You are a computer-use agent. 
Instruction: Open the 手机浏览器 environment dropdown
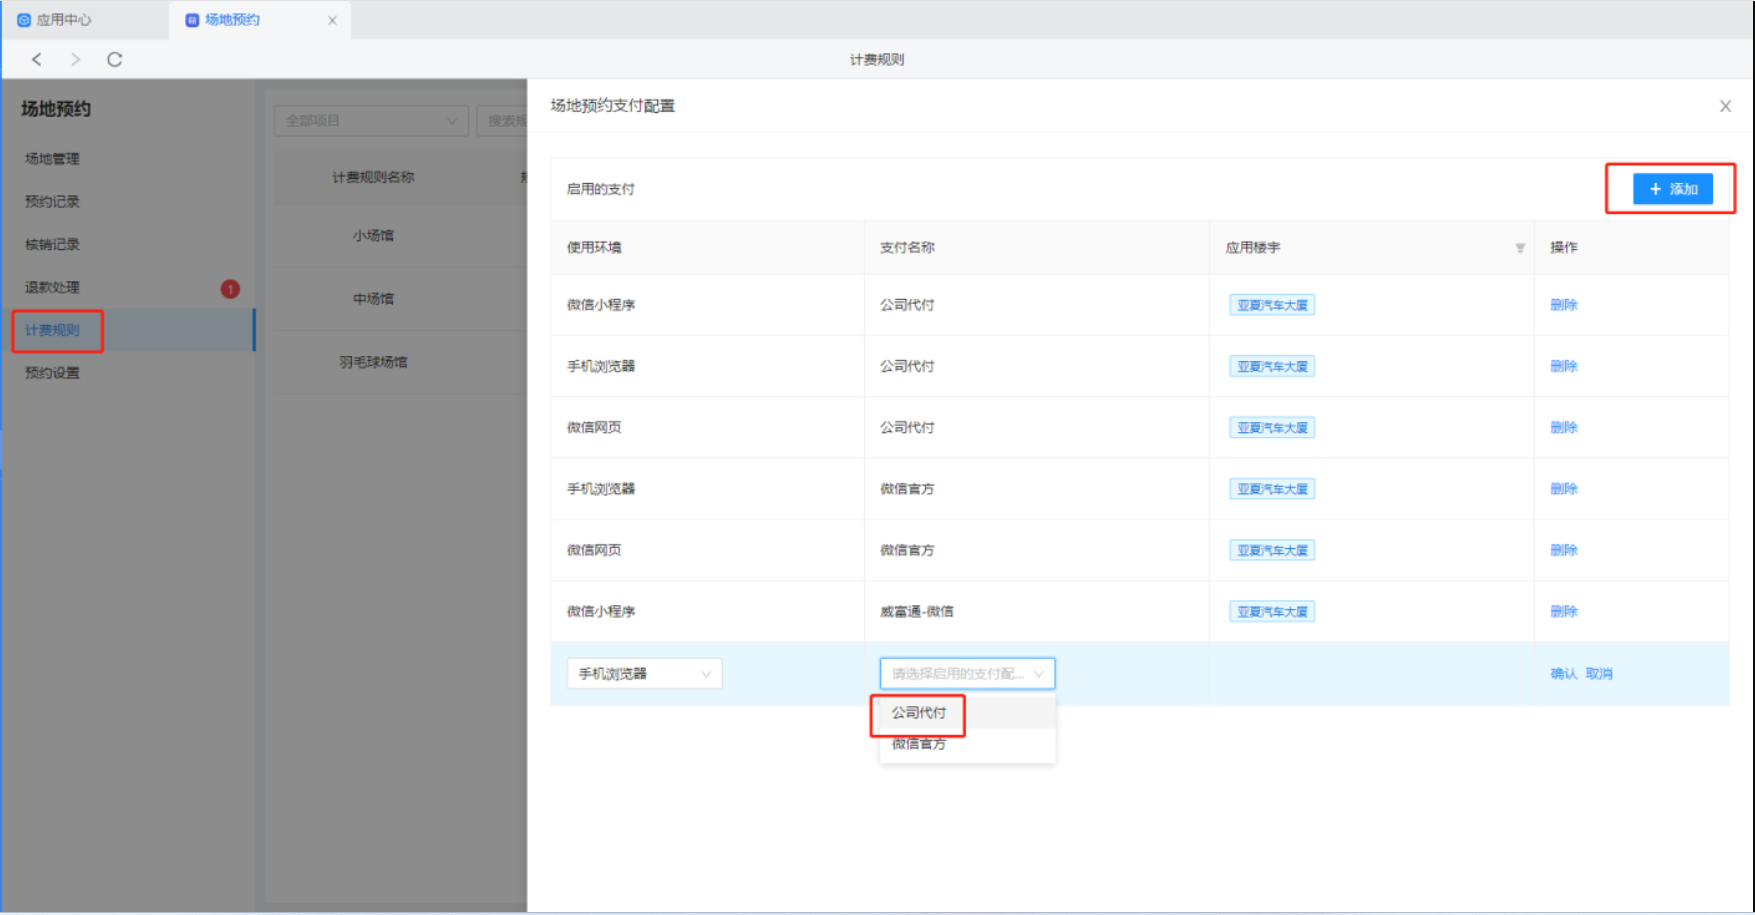click(x=644, y=674)
